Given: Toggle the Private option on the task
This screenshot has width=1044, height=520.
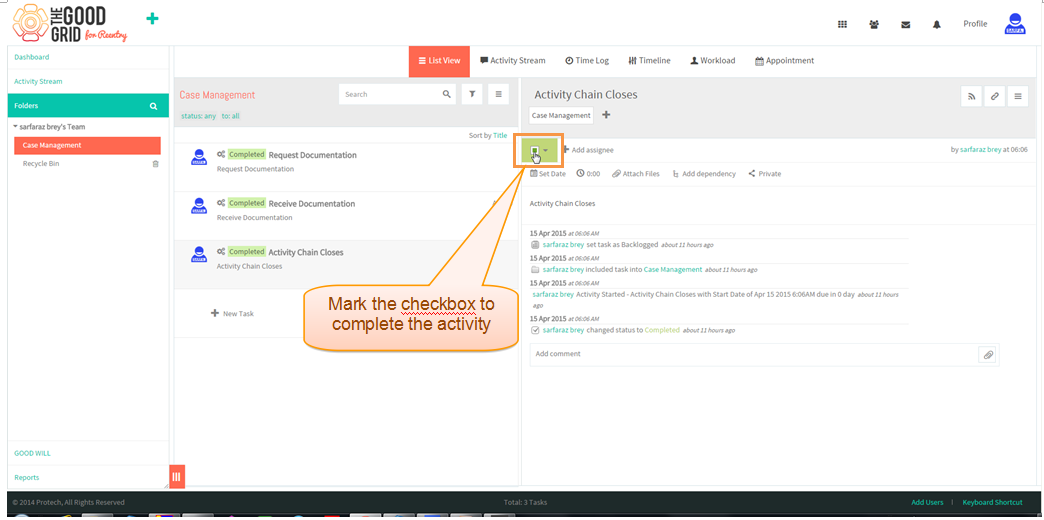Looking at the screenshot, I should [x=765, y=174].
